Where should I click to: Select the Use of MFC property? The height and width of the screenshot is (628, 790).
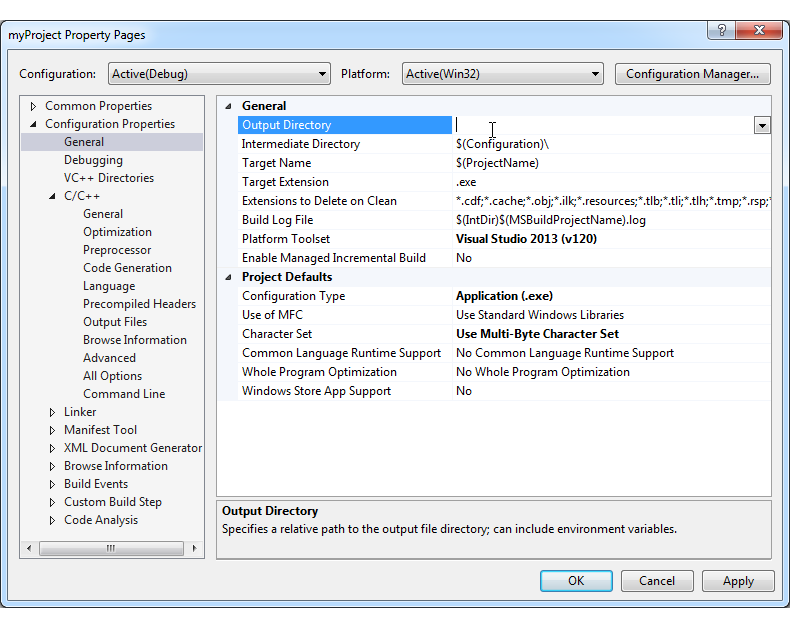pos(345,316)
